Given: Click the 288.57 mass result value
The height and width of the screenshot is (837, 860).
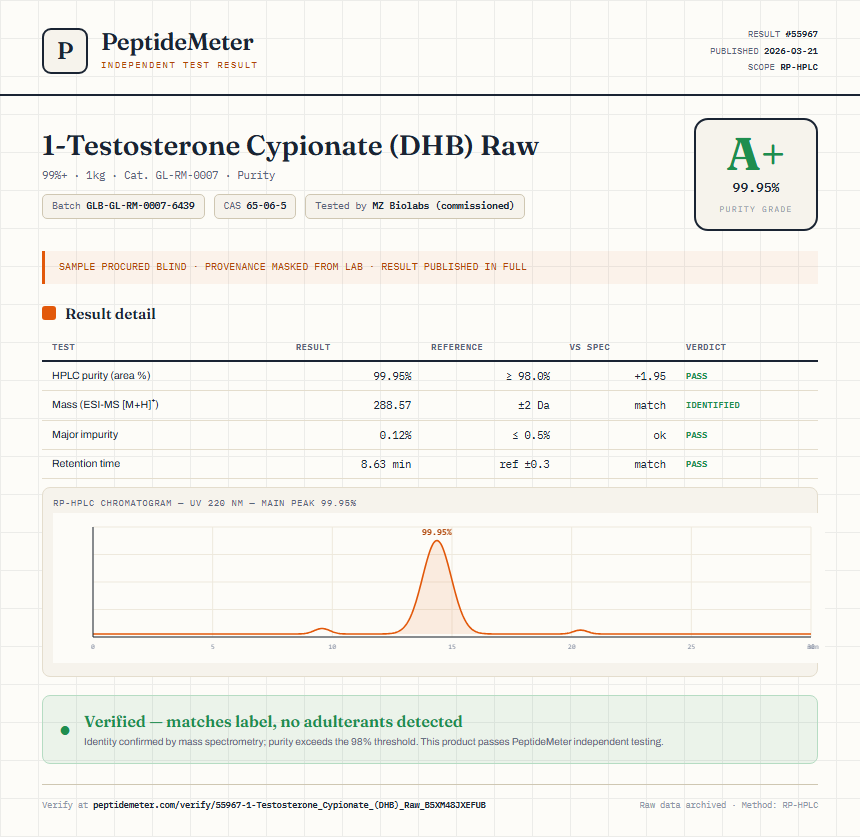Looking at the screenshot, I should click(x=392, y=405).
